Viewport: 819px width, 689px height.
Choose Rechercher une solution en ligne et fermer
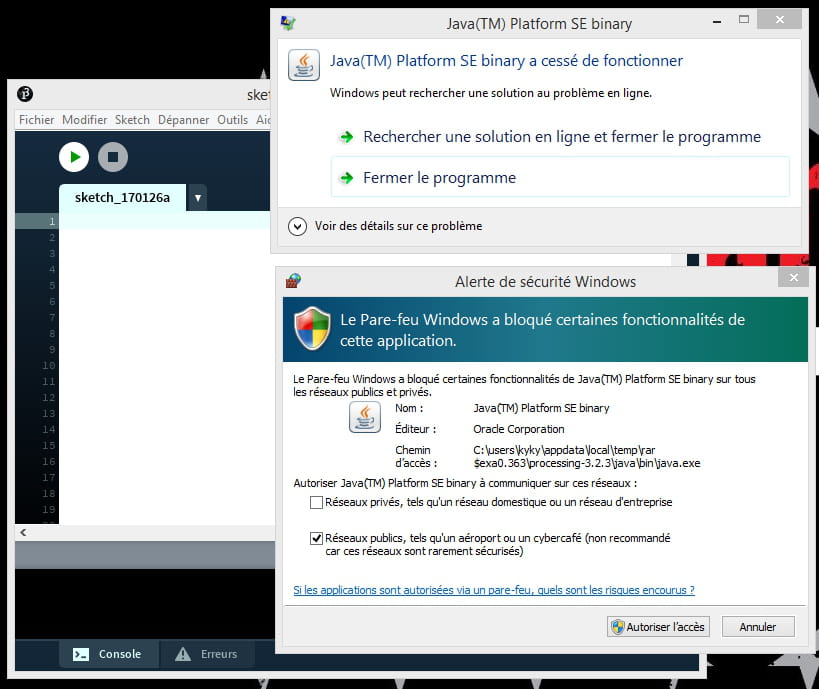[560, 137]
